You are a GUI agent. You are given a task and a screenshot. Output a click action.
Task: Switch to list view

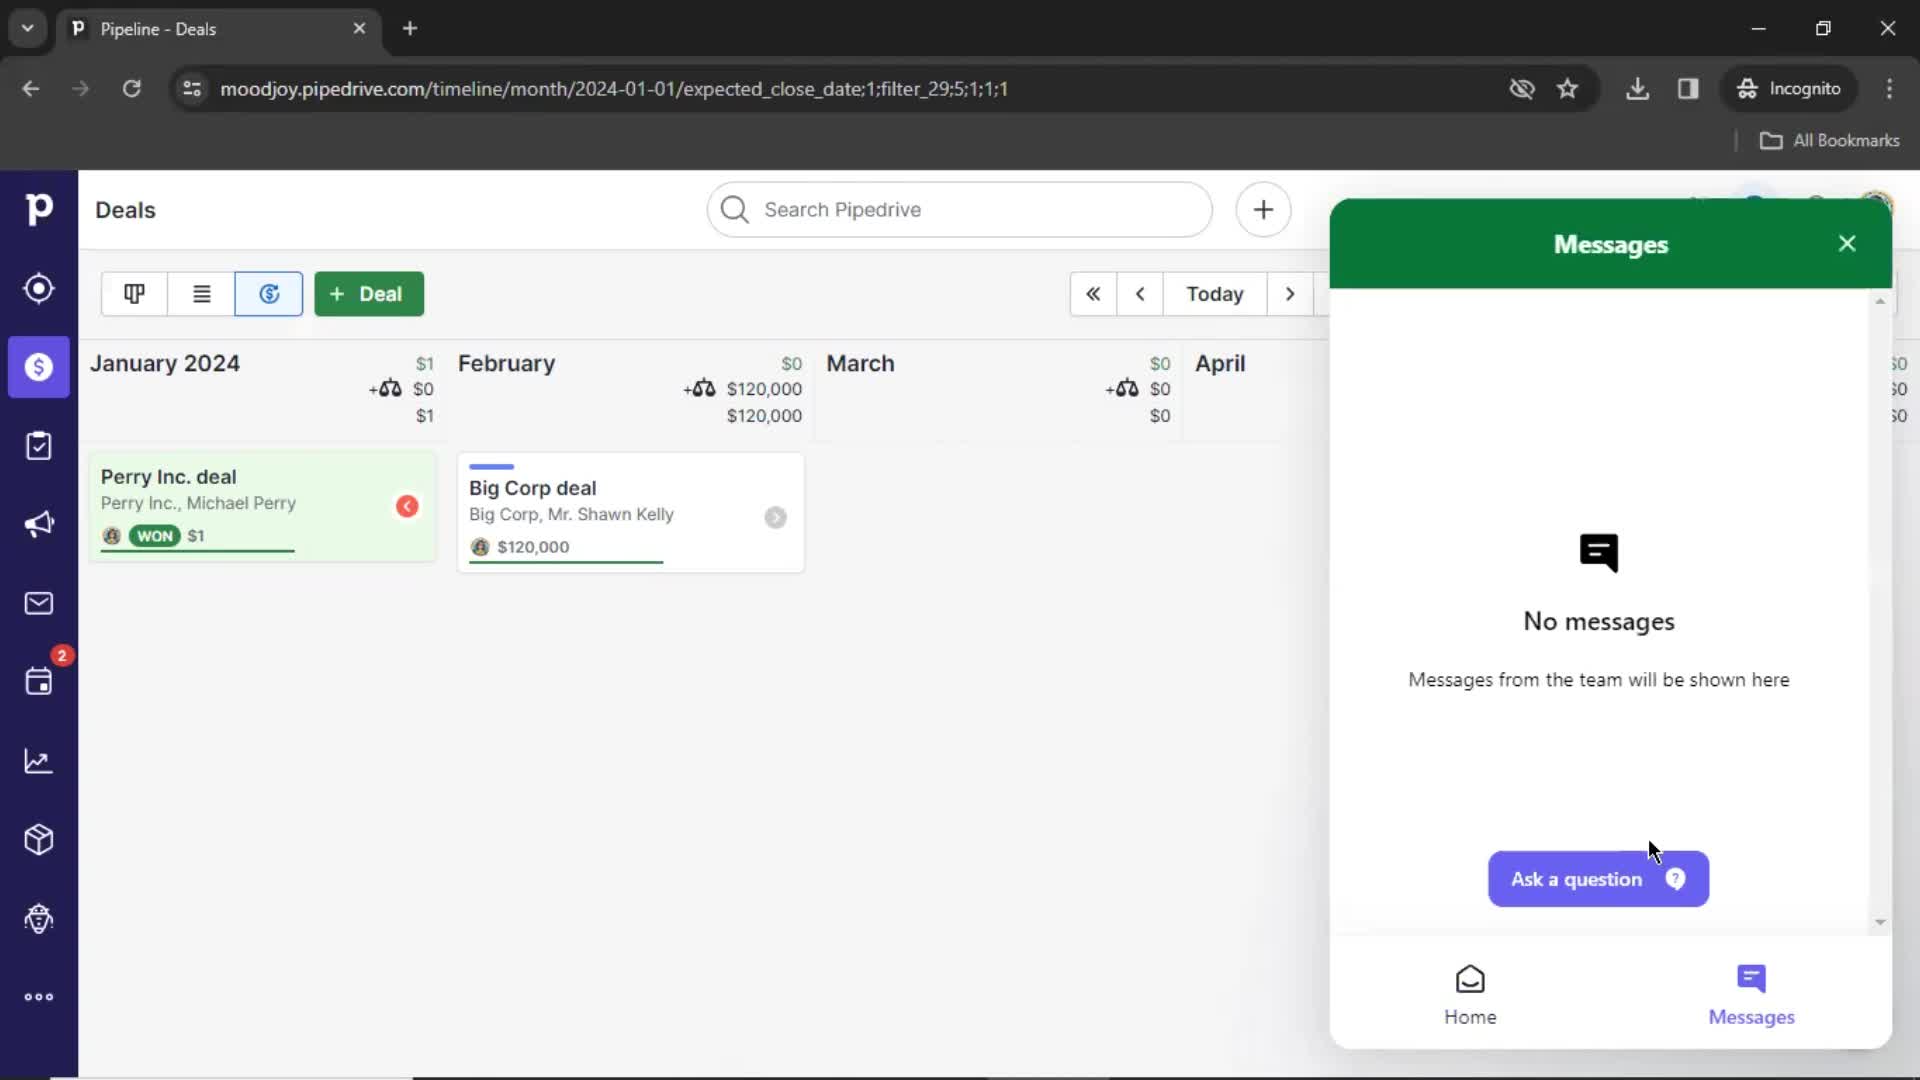tap(201, 294)
